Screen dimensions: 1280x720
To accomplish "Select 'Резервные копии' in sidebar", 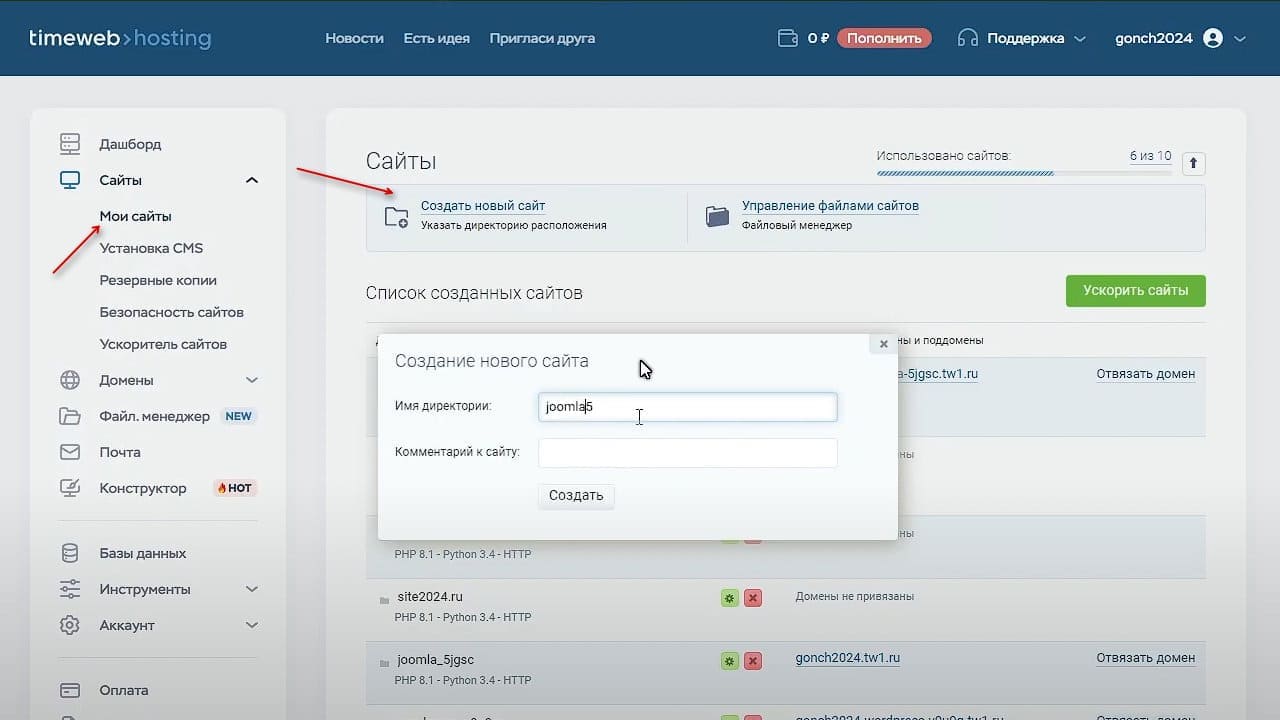I will tap(158, 280).
